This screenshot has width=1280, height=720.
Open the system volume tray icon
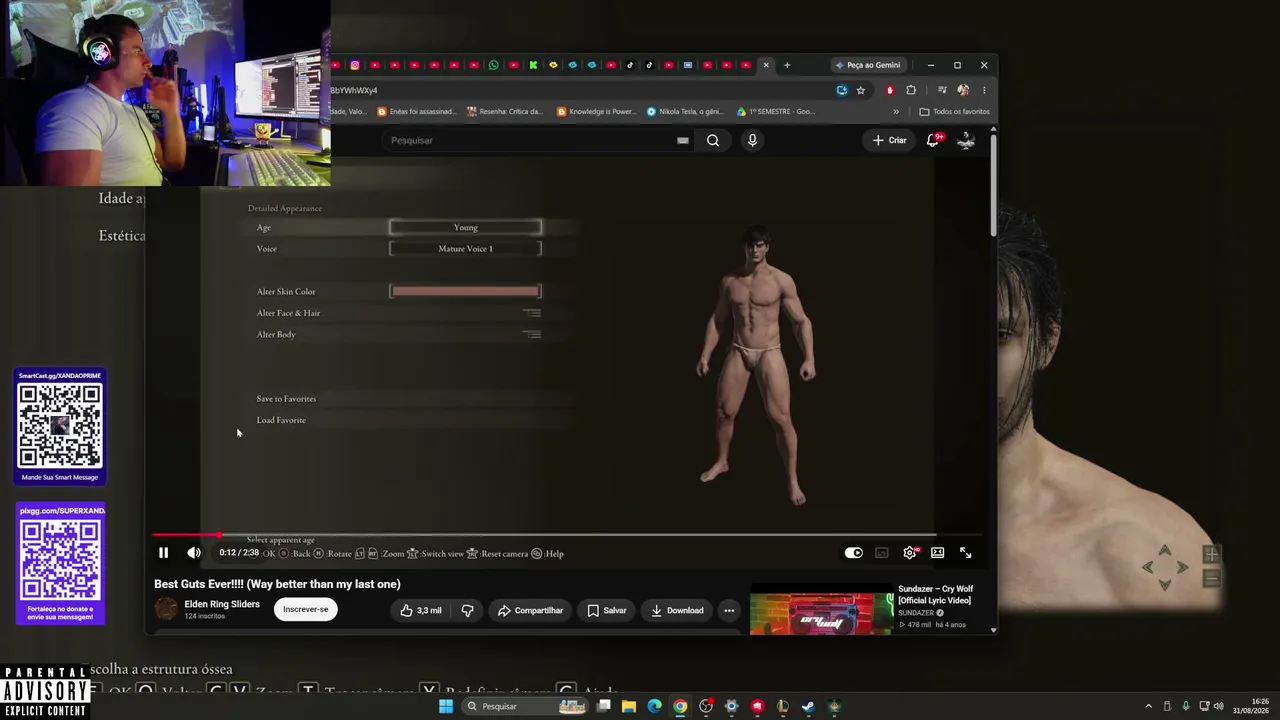coord(1221,706)
